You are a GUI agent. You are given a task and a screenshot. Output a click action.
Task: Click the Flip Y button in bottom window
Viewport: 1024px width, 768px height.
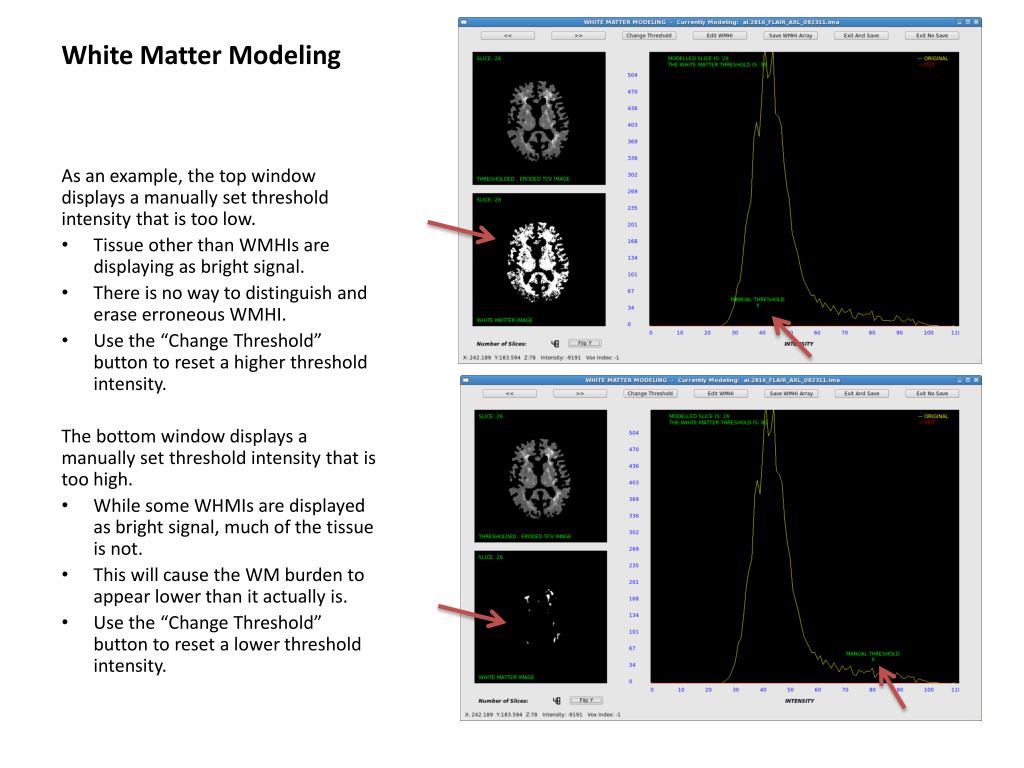[586, 700]
